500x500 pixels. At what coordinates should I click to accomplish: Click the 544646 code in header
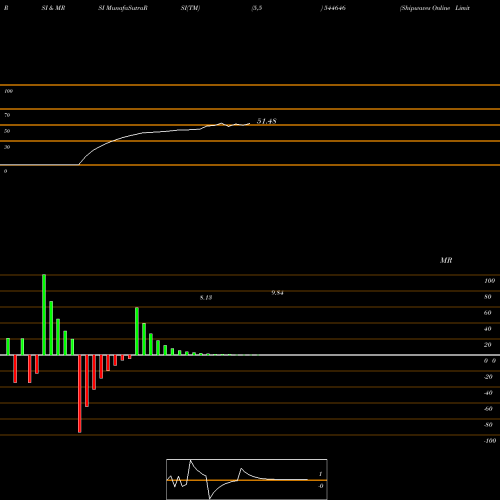(334, 8)
